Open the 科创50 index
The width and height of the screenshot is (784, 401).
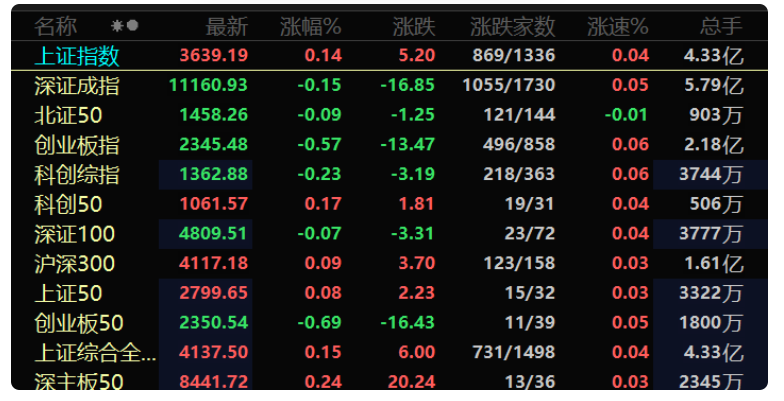[x=389, y=204]
